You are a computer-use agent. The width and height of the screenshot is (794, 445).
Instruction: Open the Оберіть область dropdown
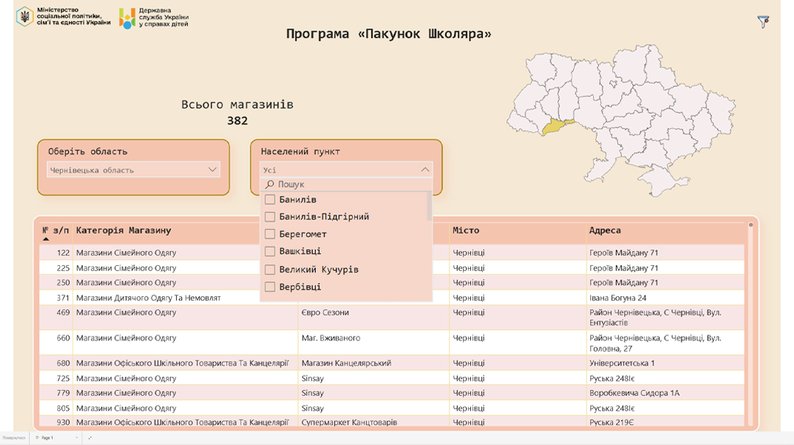(134, 170)
